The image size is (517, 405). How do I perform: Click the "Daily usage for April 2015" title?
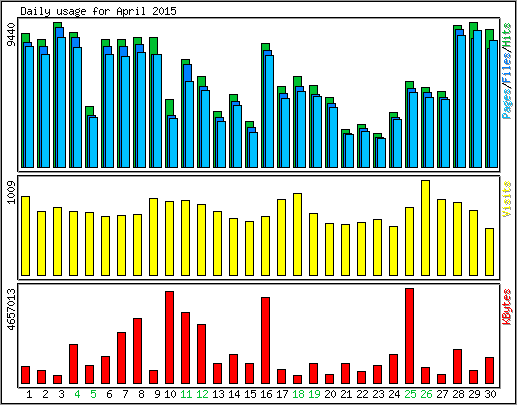point(98,11)
